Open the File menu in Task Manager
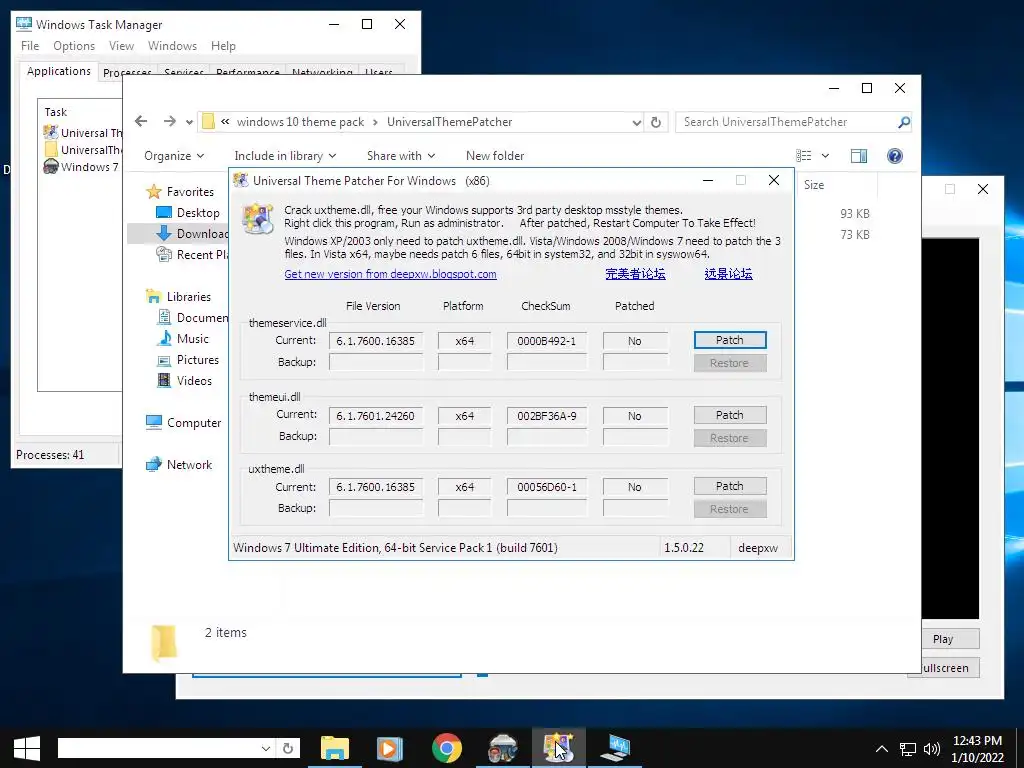This screenshot has height=768, width=1024. coord(30,46)
